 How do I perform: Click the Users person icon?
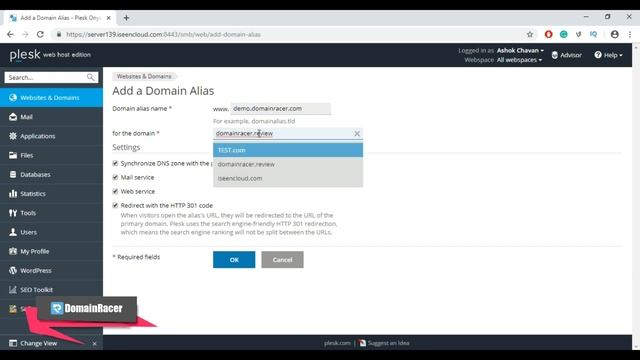tap(13, 232)
